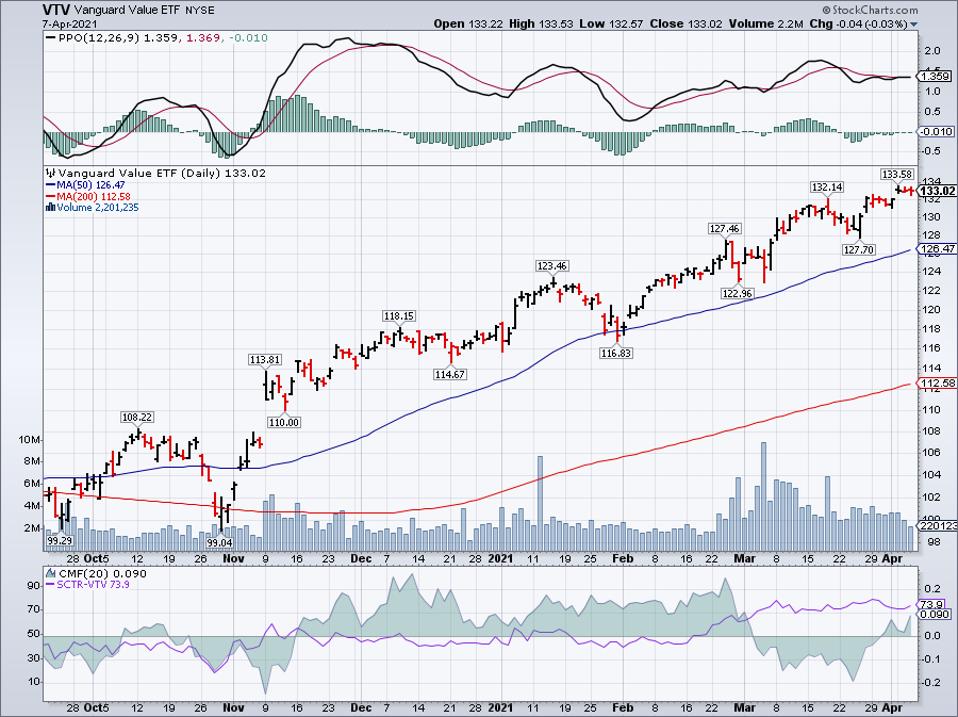The height and width of the screenshot is (717, 958).
Task: Click the MA(50) 126.47 legend entry
Action: pos(91,185)
